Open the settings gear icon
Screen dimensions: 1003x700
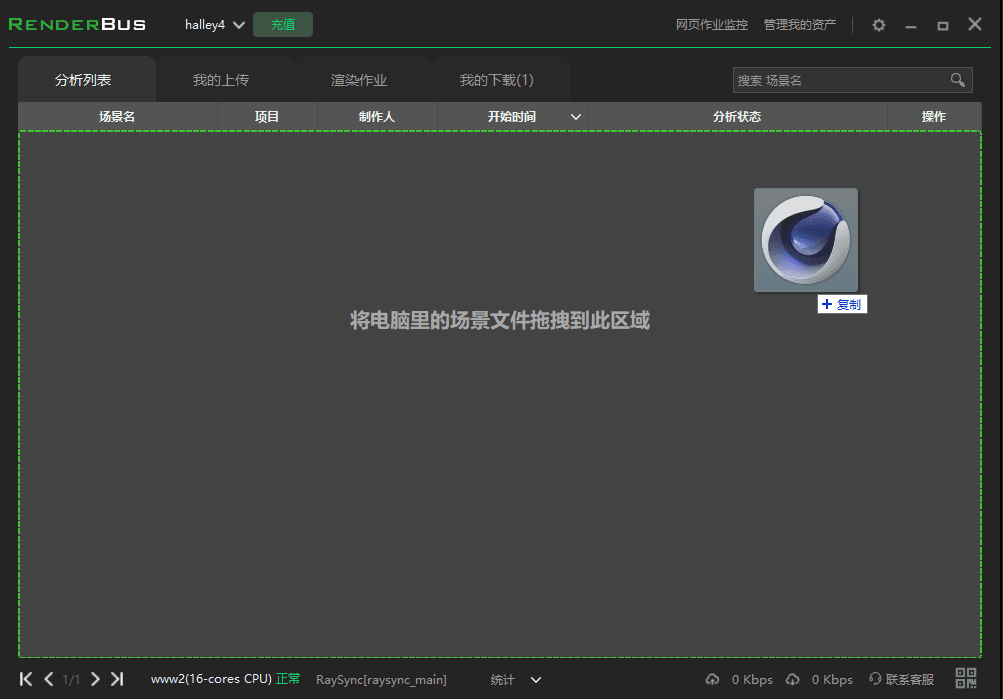879,25
